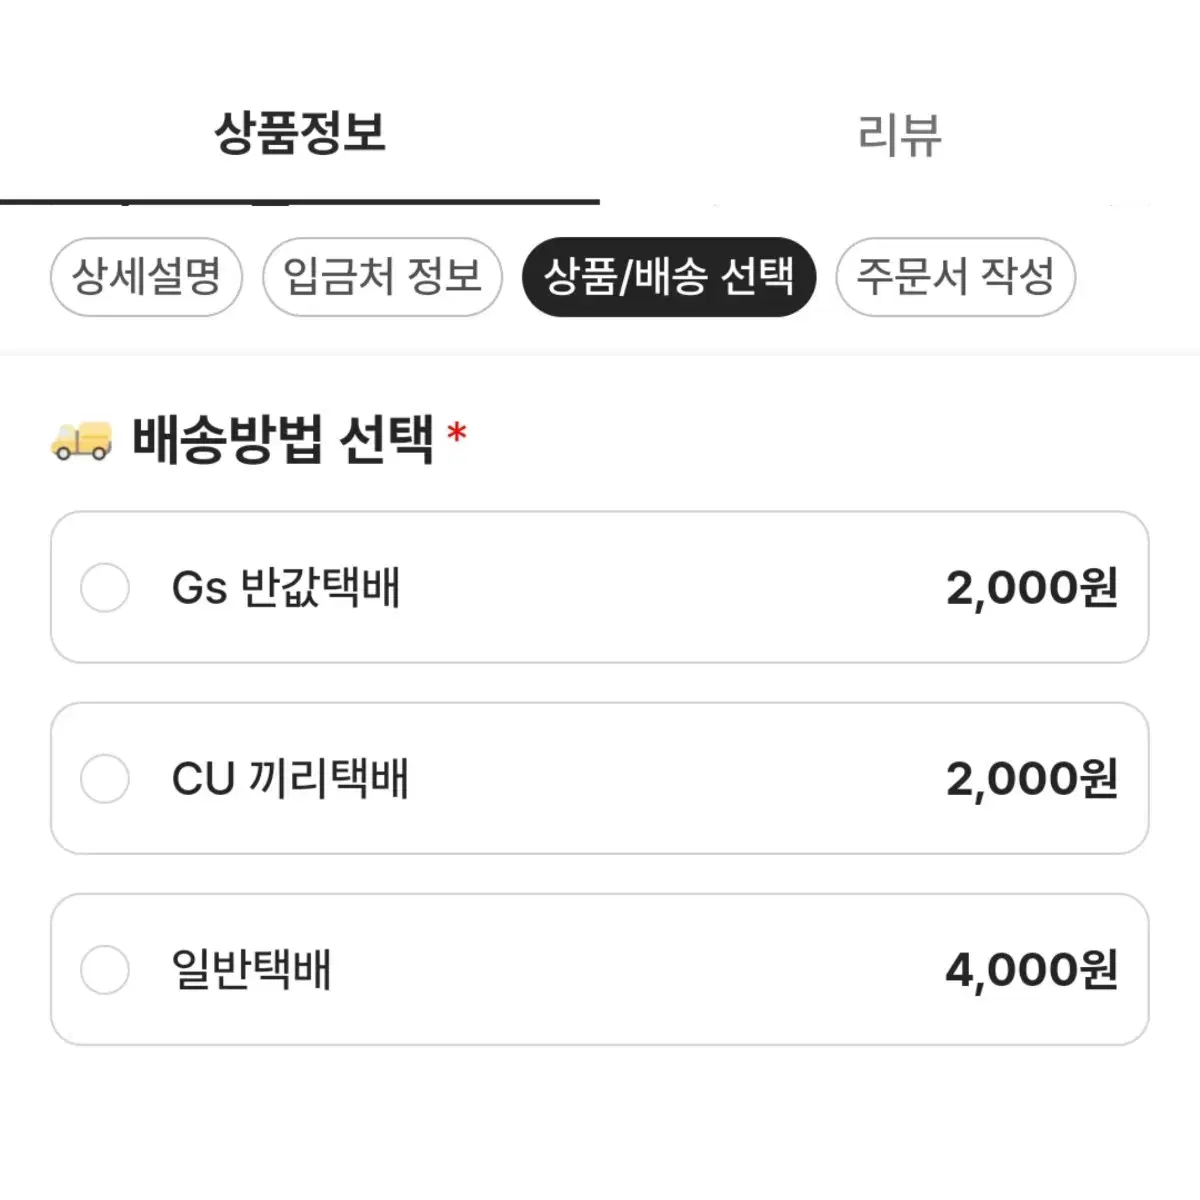This screenshot has width=1200, height=1200.
Task: Switch to the 상품정보 tab
Action: pos(300,133)
